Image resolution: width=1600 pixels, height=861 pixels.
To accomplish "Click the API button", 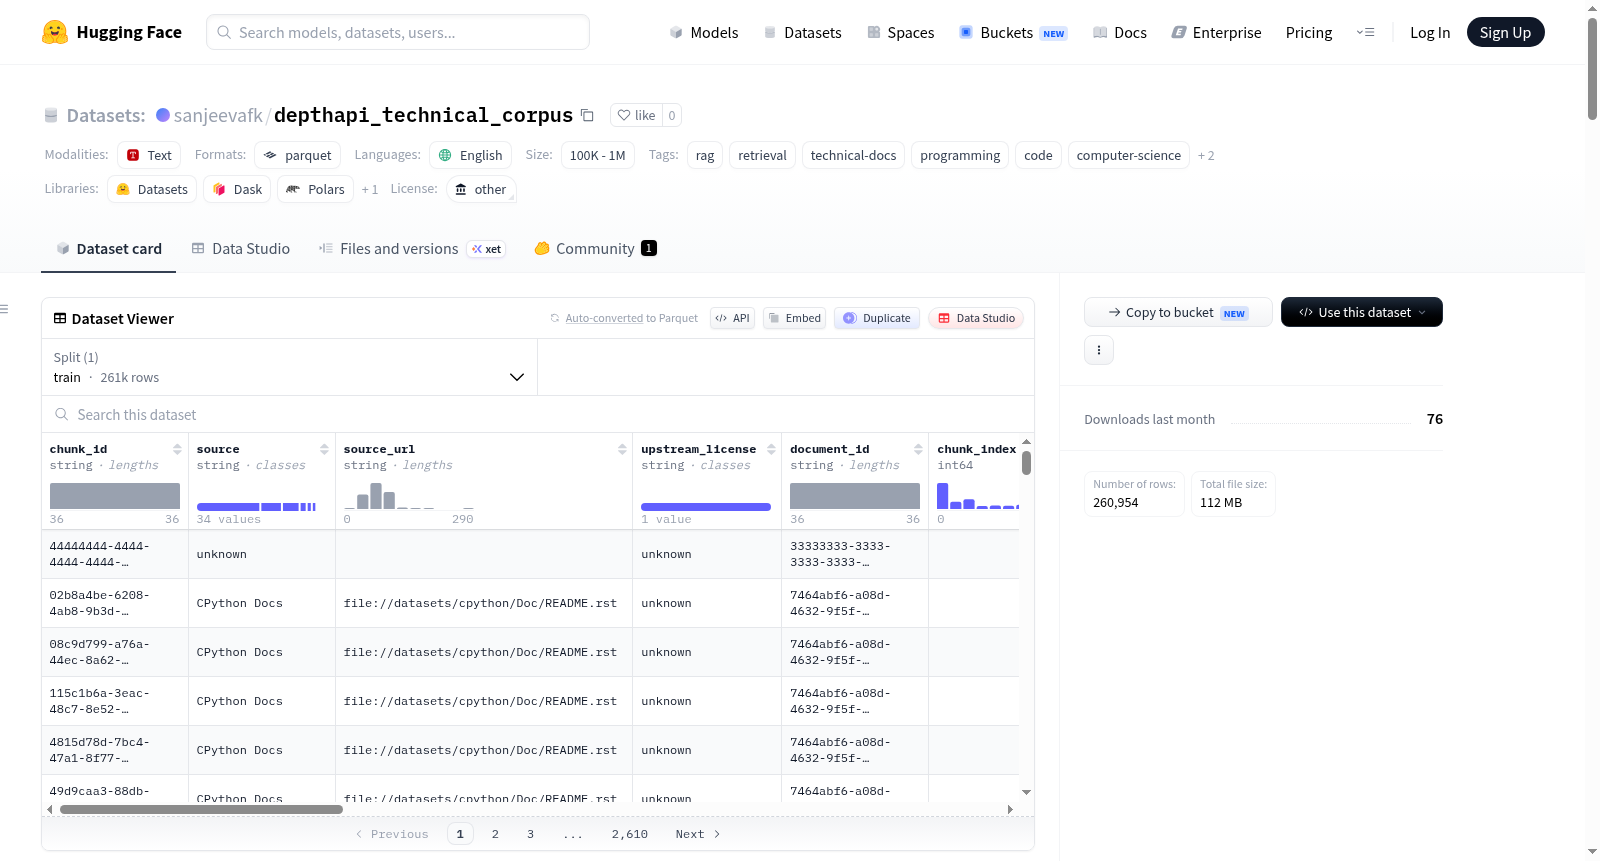I will coord(732,318).
